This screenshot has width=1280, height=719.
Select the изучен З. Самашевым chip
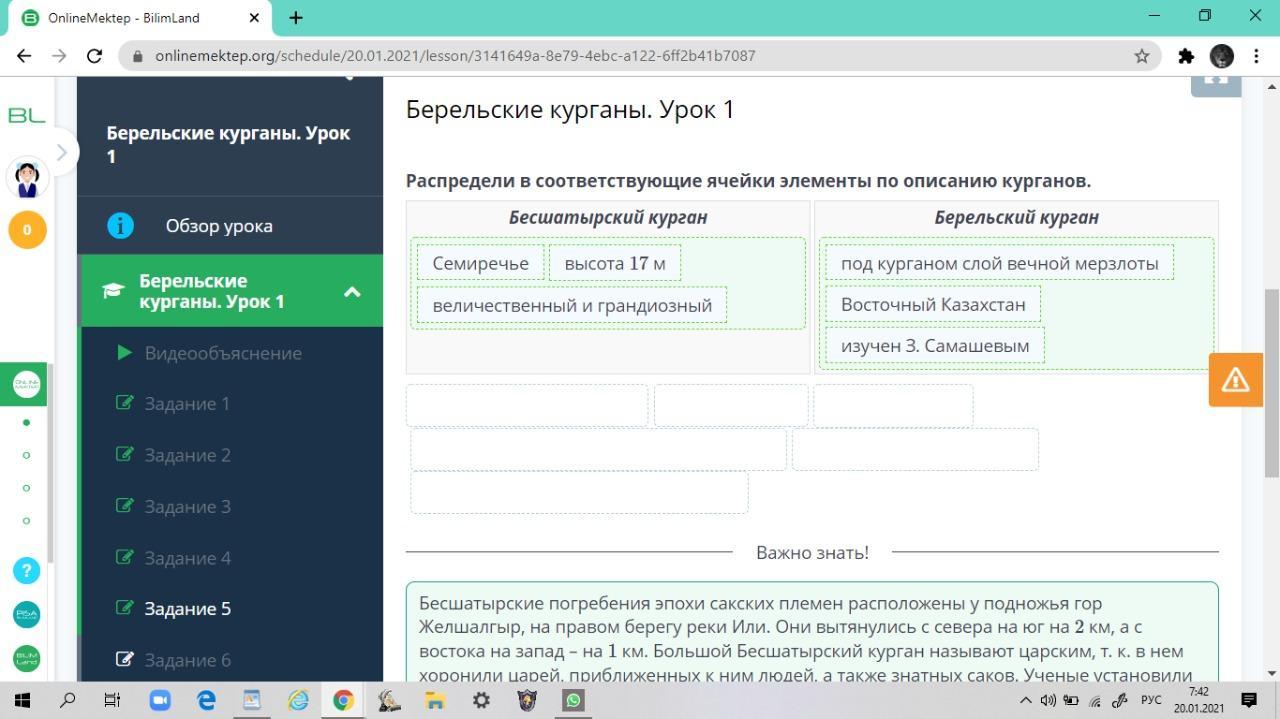click(x=935, y=346)
